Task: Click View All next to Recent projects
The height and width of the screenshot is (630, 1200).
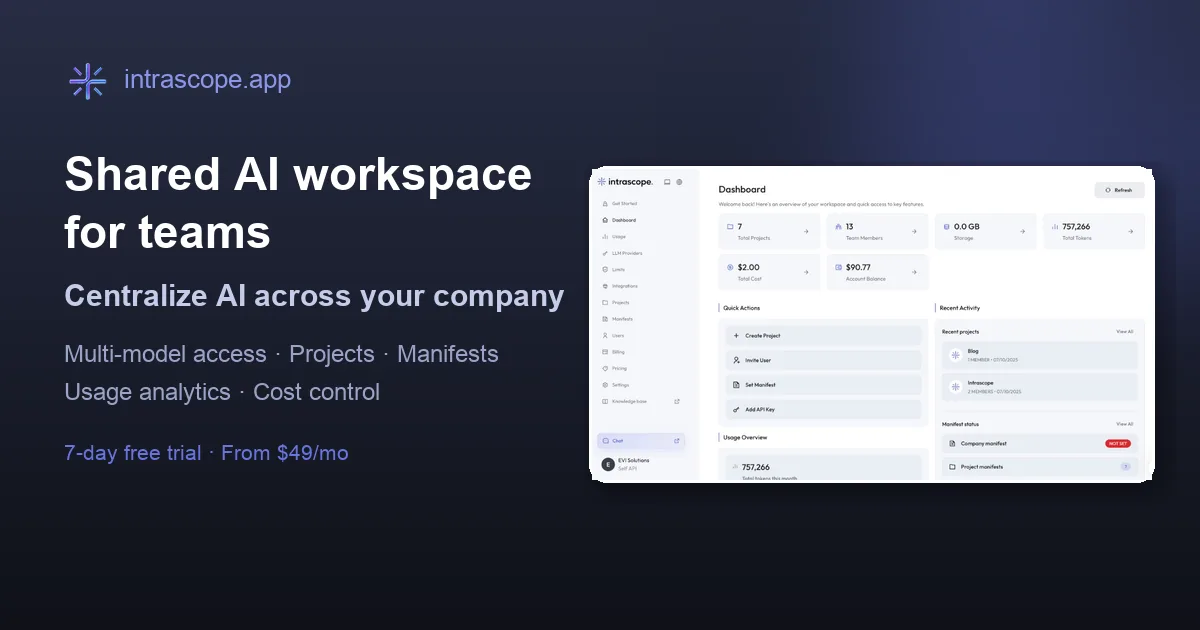Action: point(1125,331)
